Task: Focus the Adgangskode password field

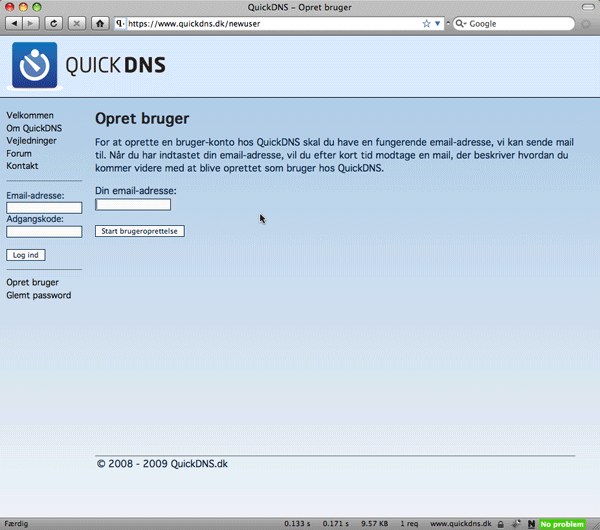Action: click(x=44, y=232)
